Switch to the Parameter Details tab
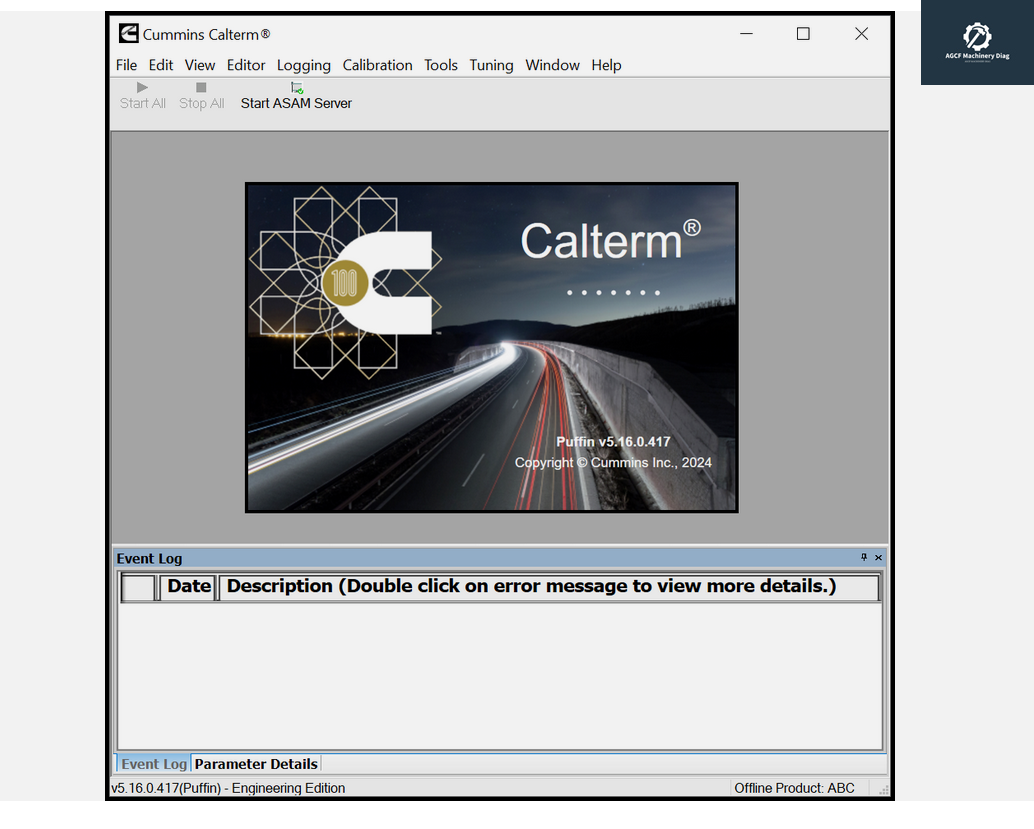 (x=256, y=763)
